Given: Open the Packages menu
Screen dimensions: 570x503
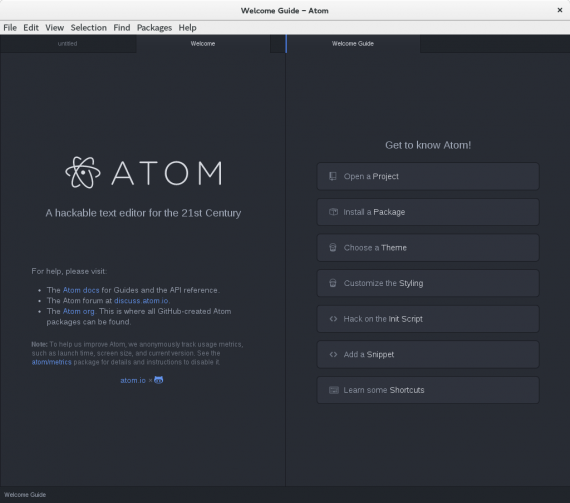Looking at the screenshot, I should click(154, 28).
